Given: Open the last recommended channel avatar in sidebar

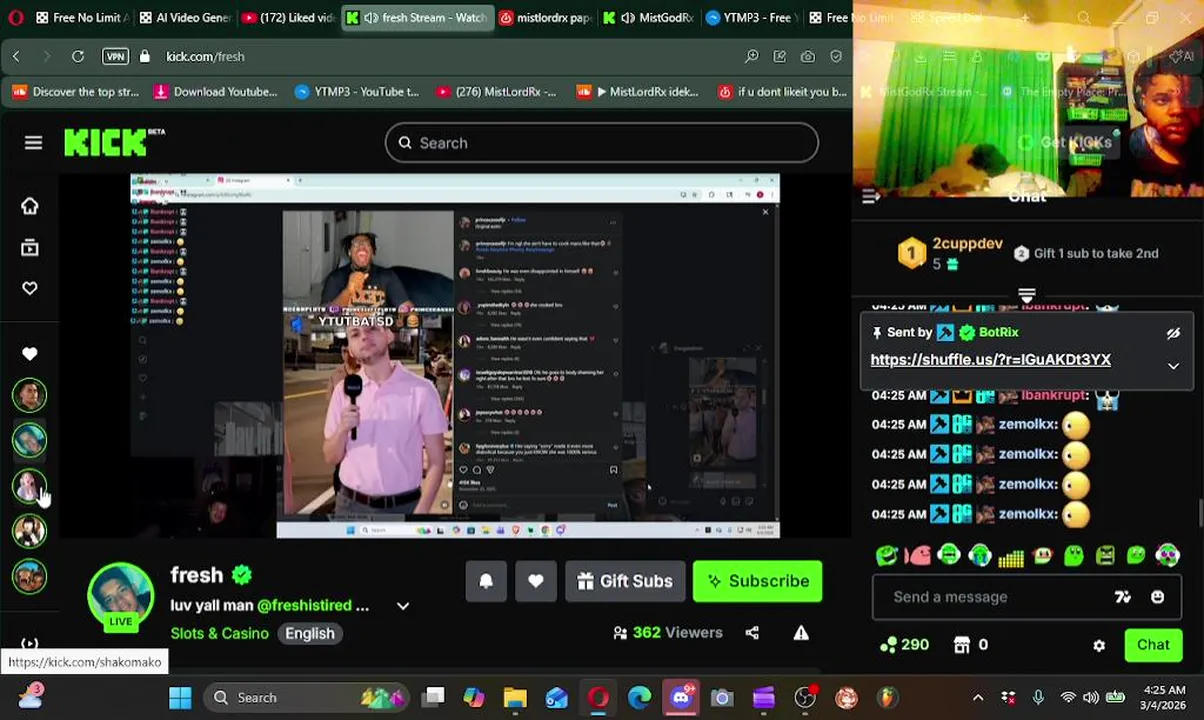Looking at the screenshot, I should (x=30, y=577).
